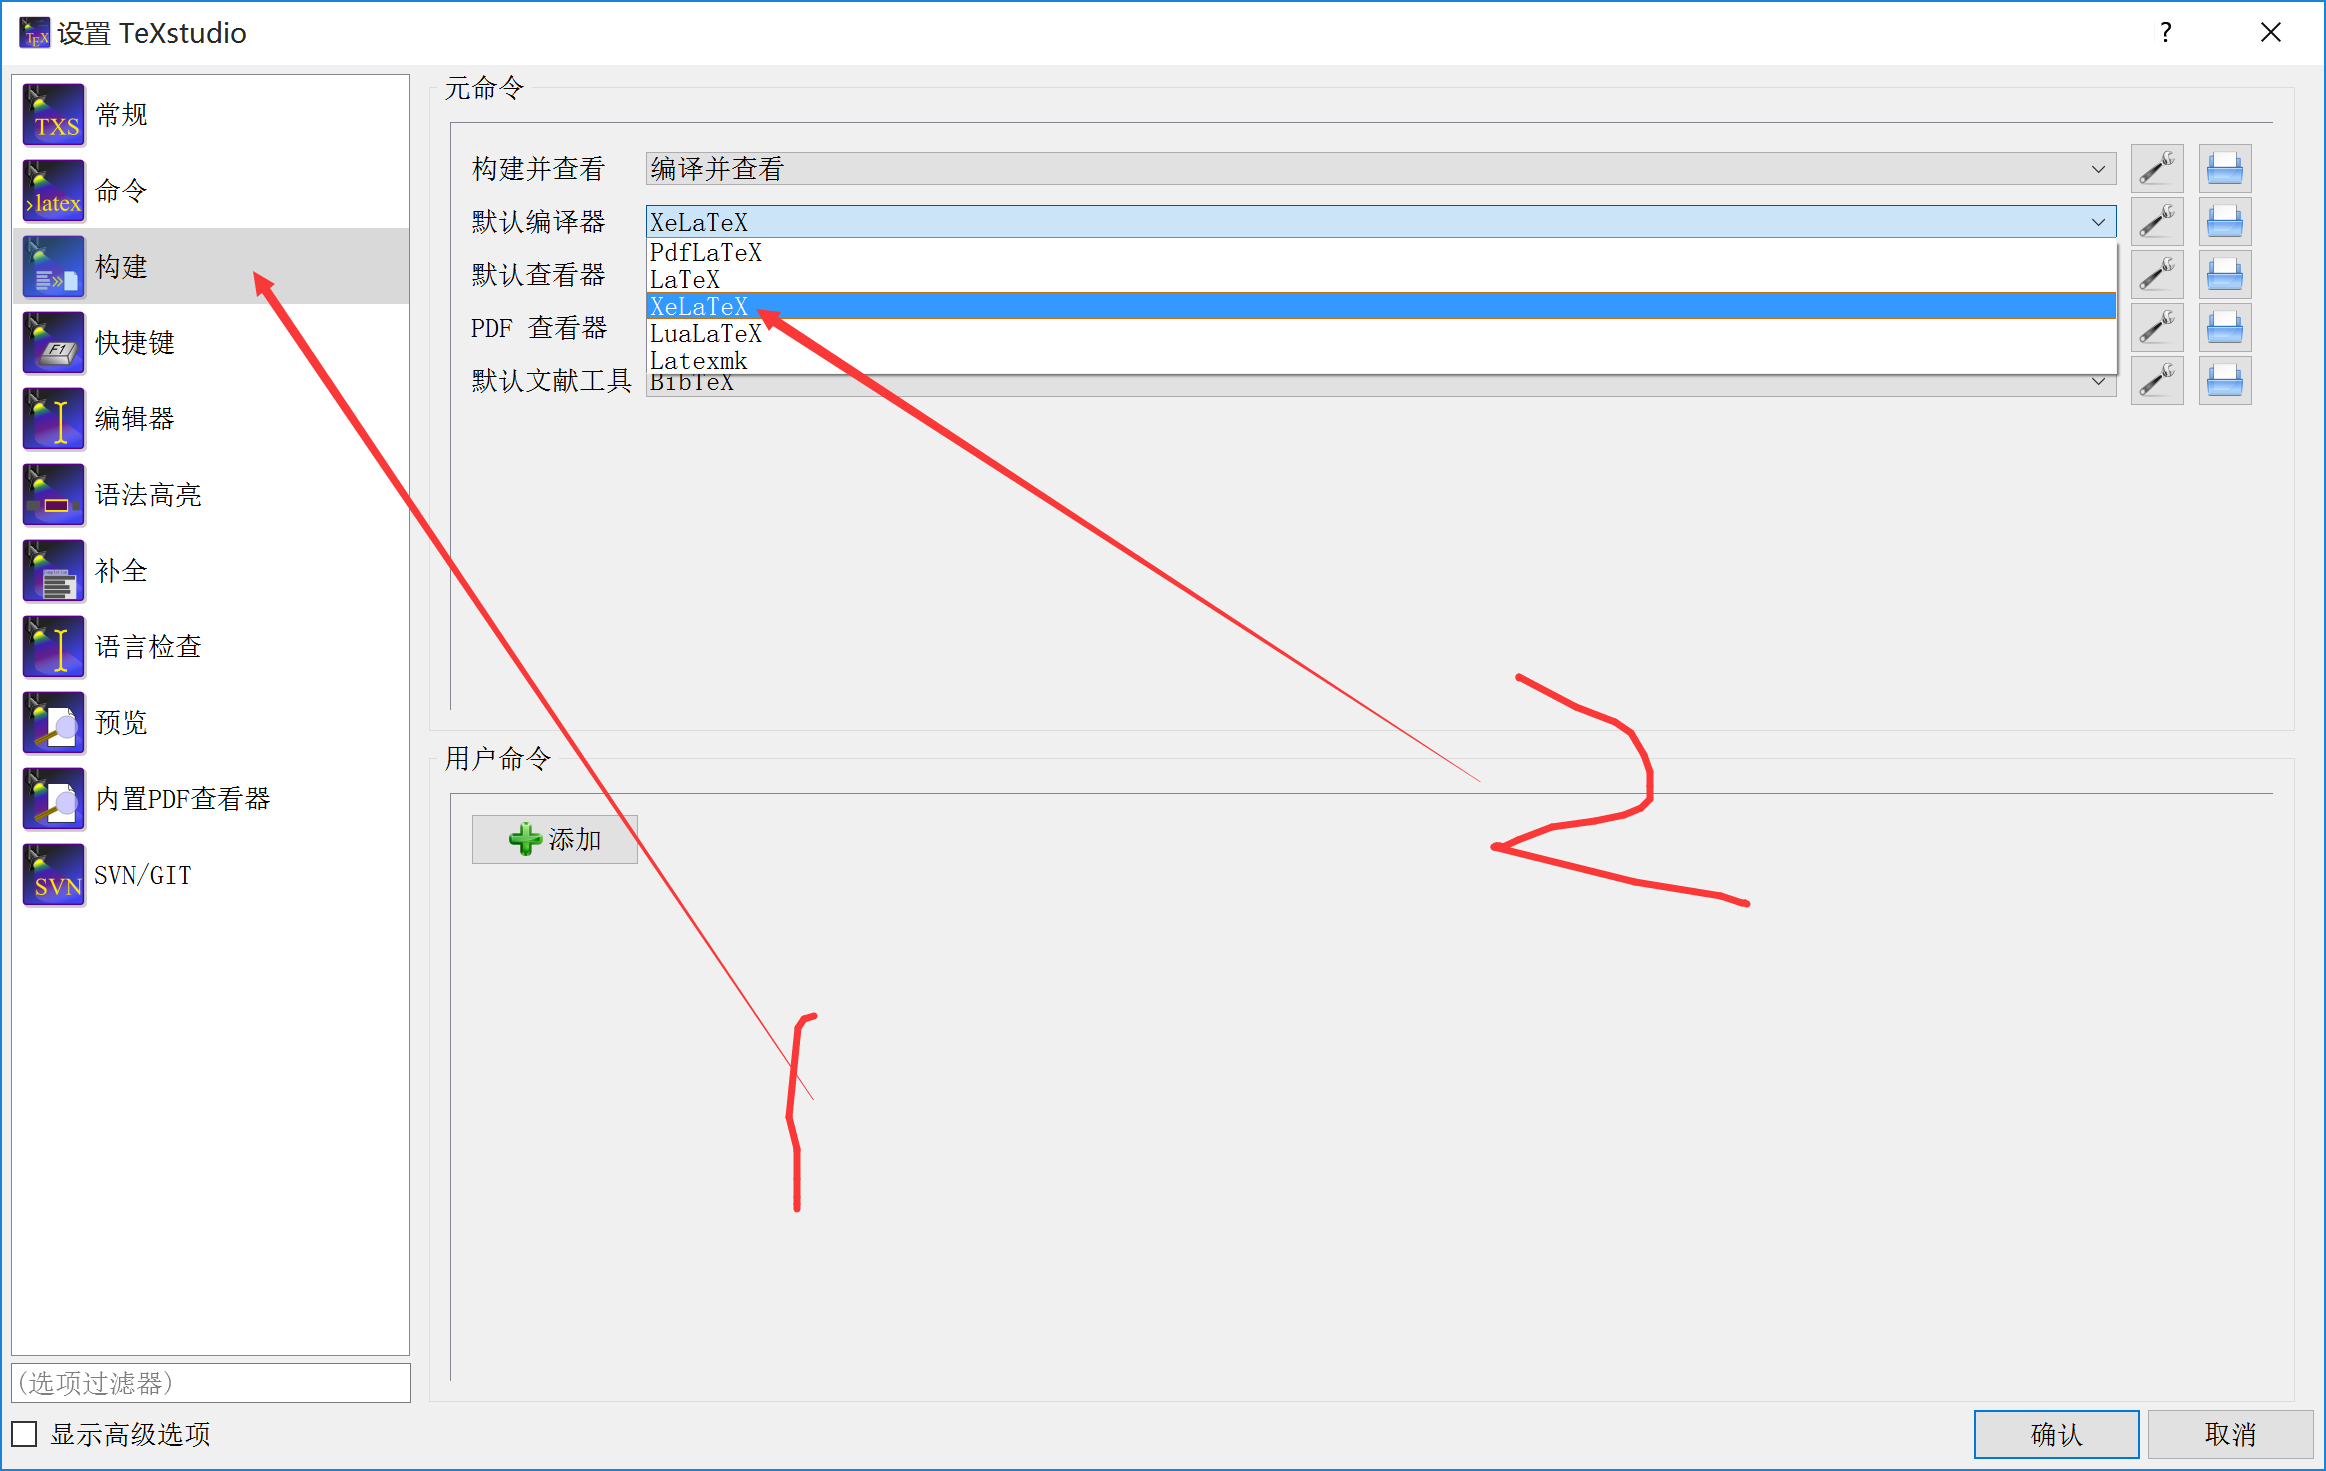The height and width of the screenshot is (1471, 2326).
Task: Click wrench icon for PDF 查看器 row
Action: pyautogui.click(x=2156, y=328)
